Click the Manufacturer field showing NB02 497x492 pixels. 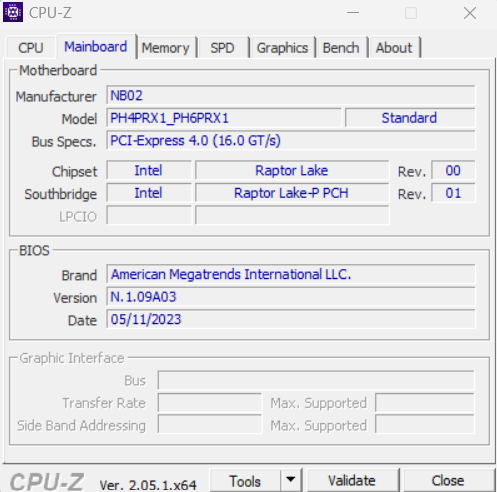(291, 96)
